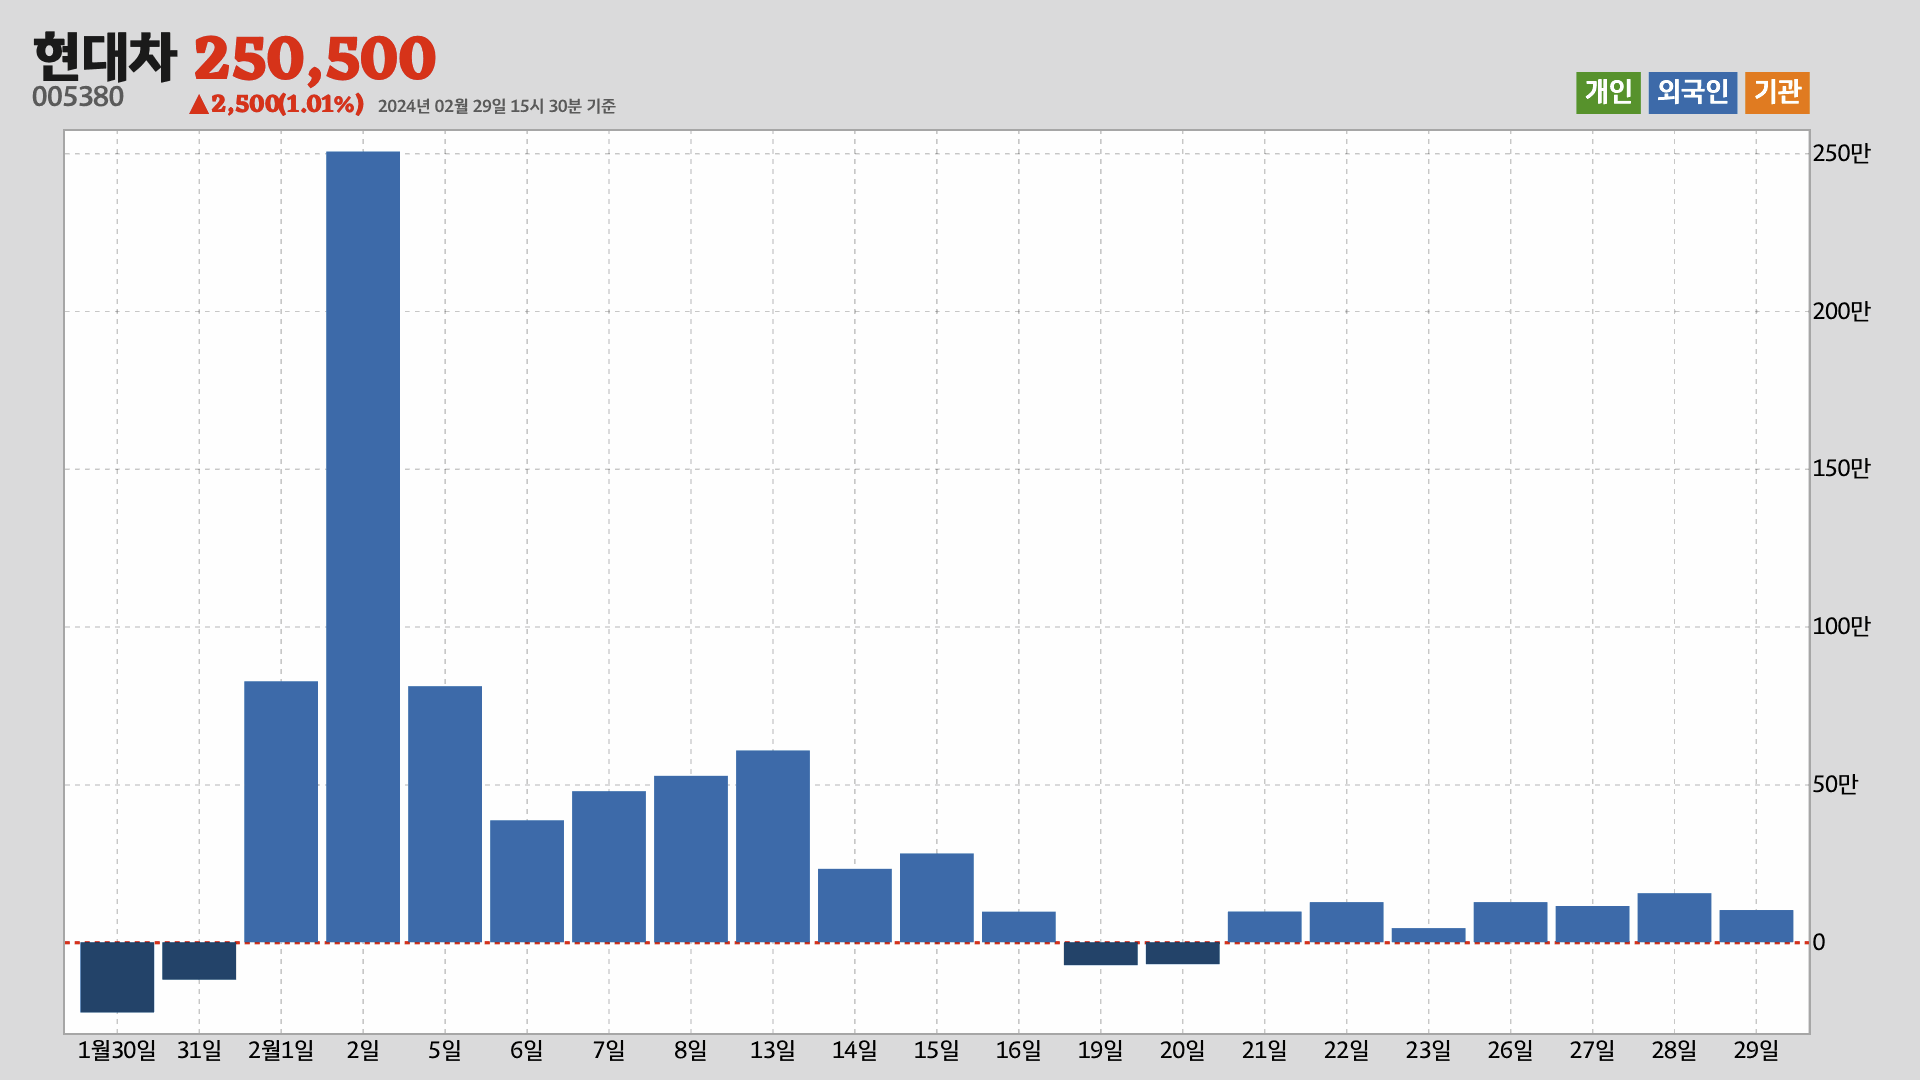Click the bar for 7일

coord(609,867)
